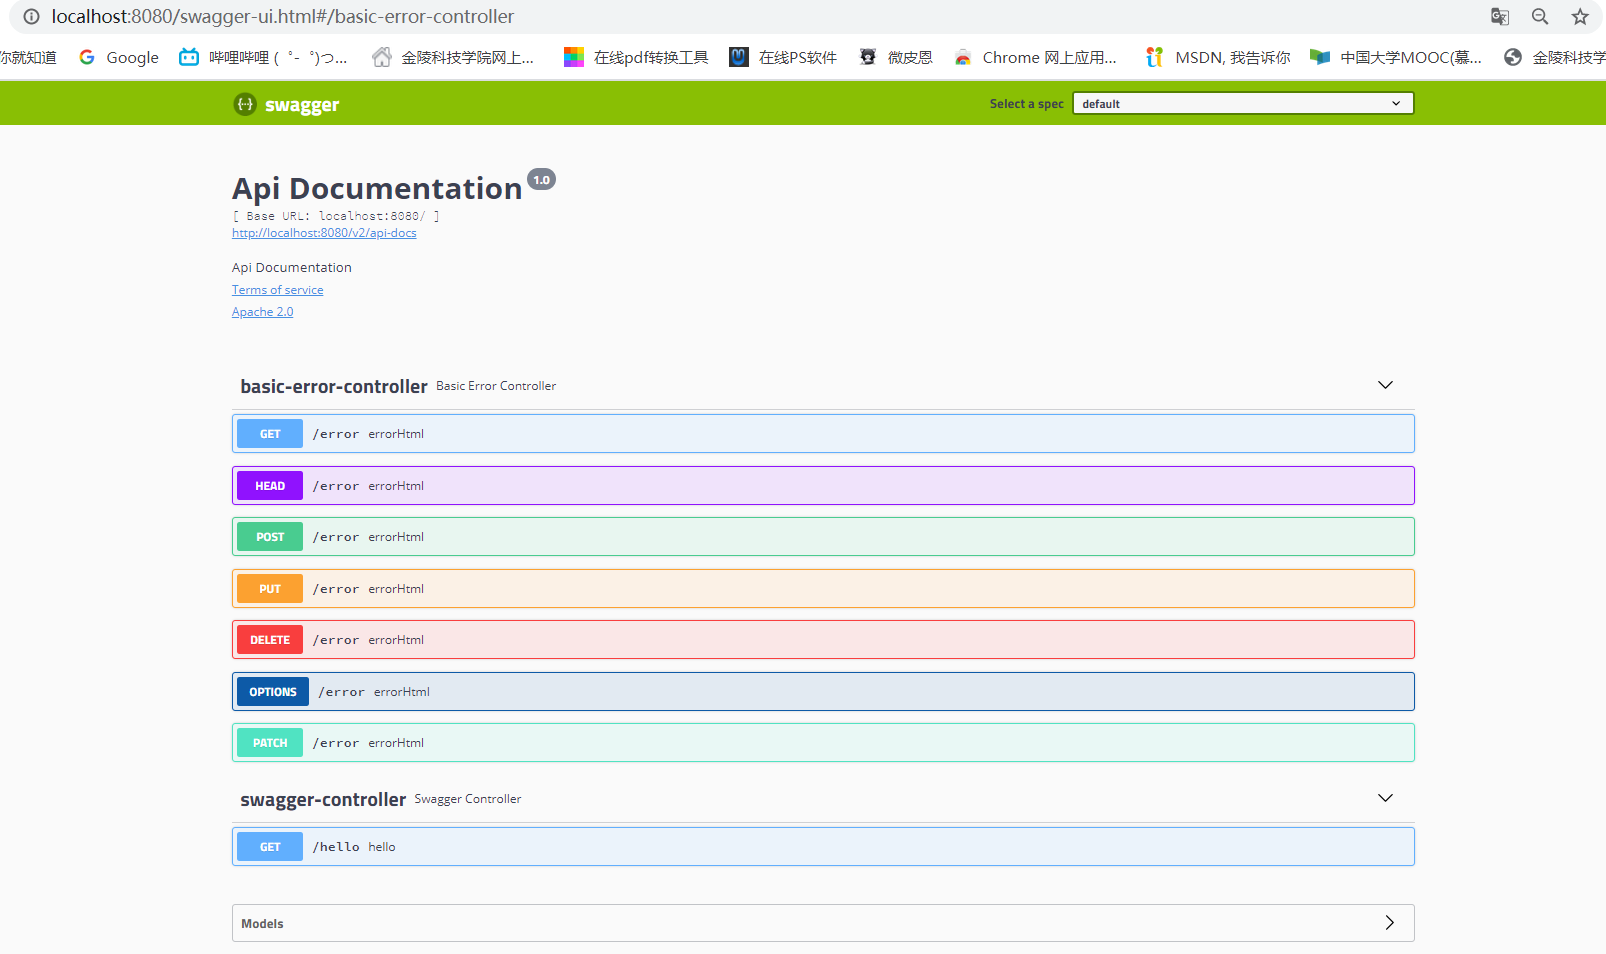This screenshot has height=954, width=1606.
Task: Open the 'Select a spec' default dropdown
Action: [1243, 103]
